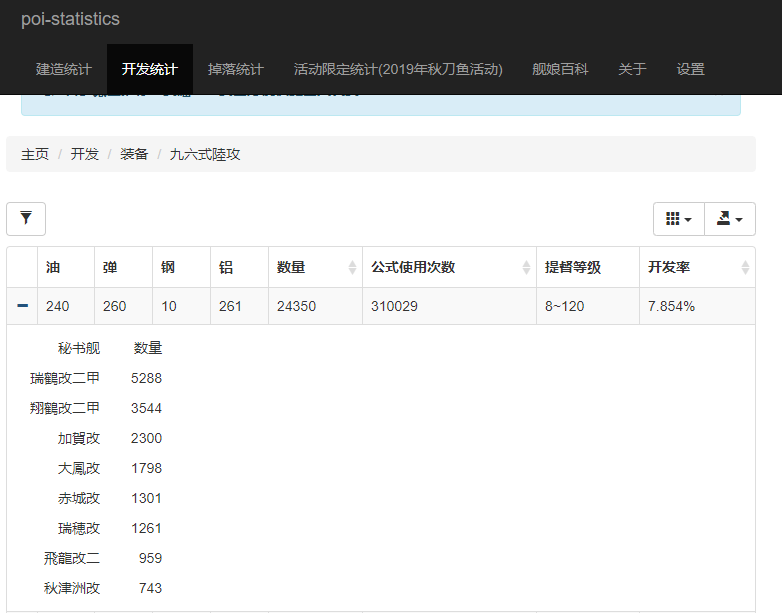This screenshot has height=613, width=782.
Task: Sort by 公式使用次数 column sort arrows
Action: tap(527, 268)
